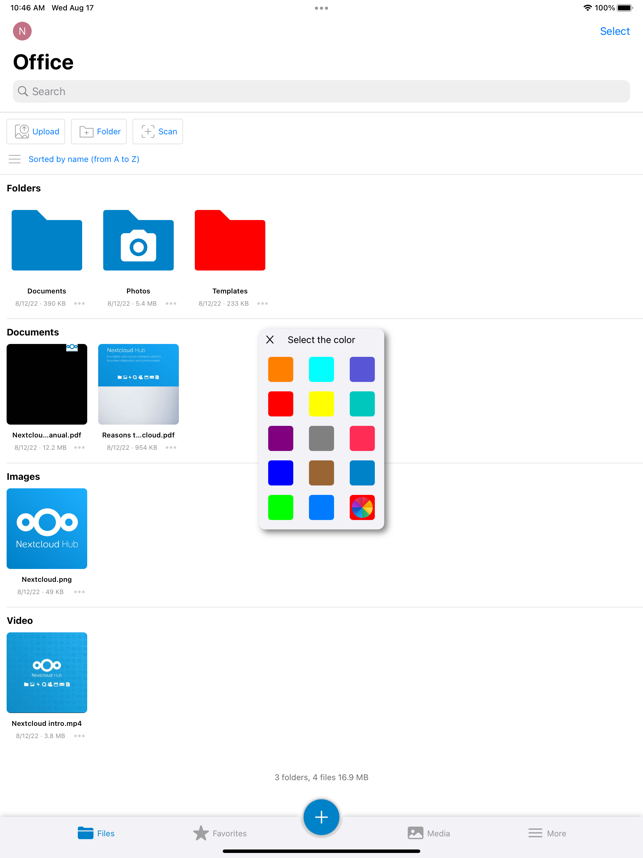
Task: Tap the user avatar N
Action: click(x=22, y=31)
